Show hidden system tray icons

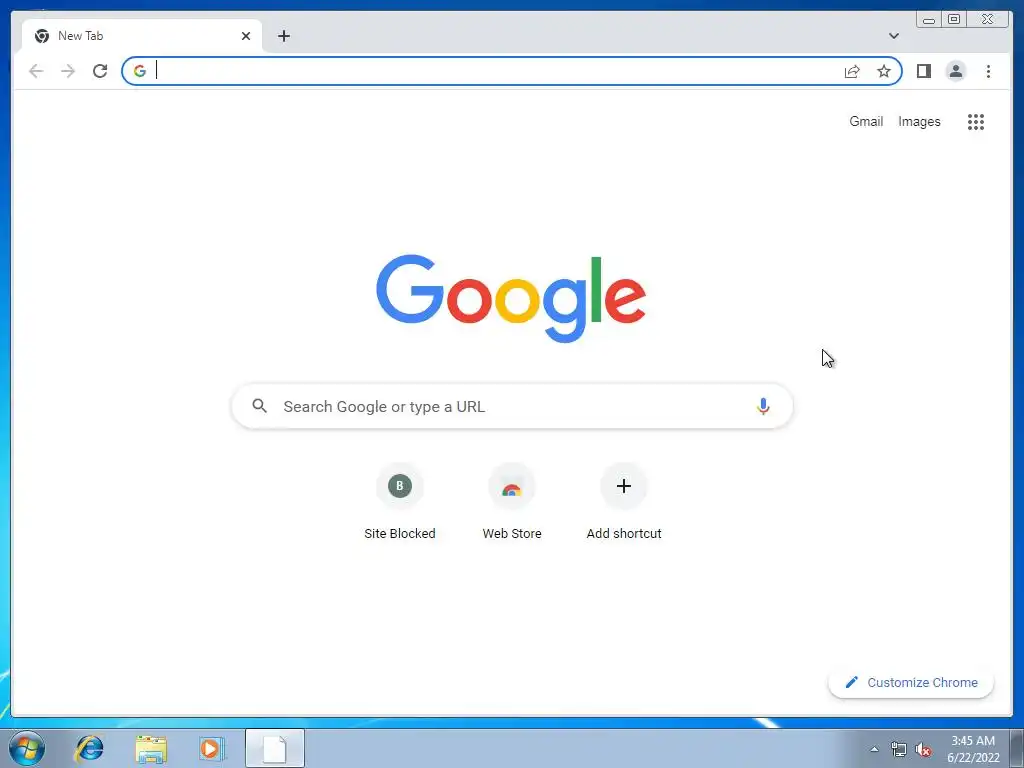[874, 749]
